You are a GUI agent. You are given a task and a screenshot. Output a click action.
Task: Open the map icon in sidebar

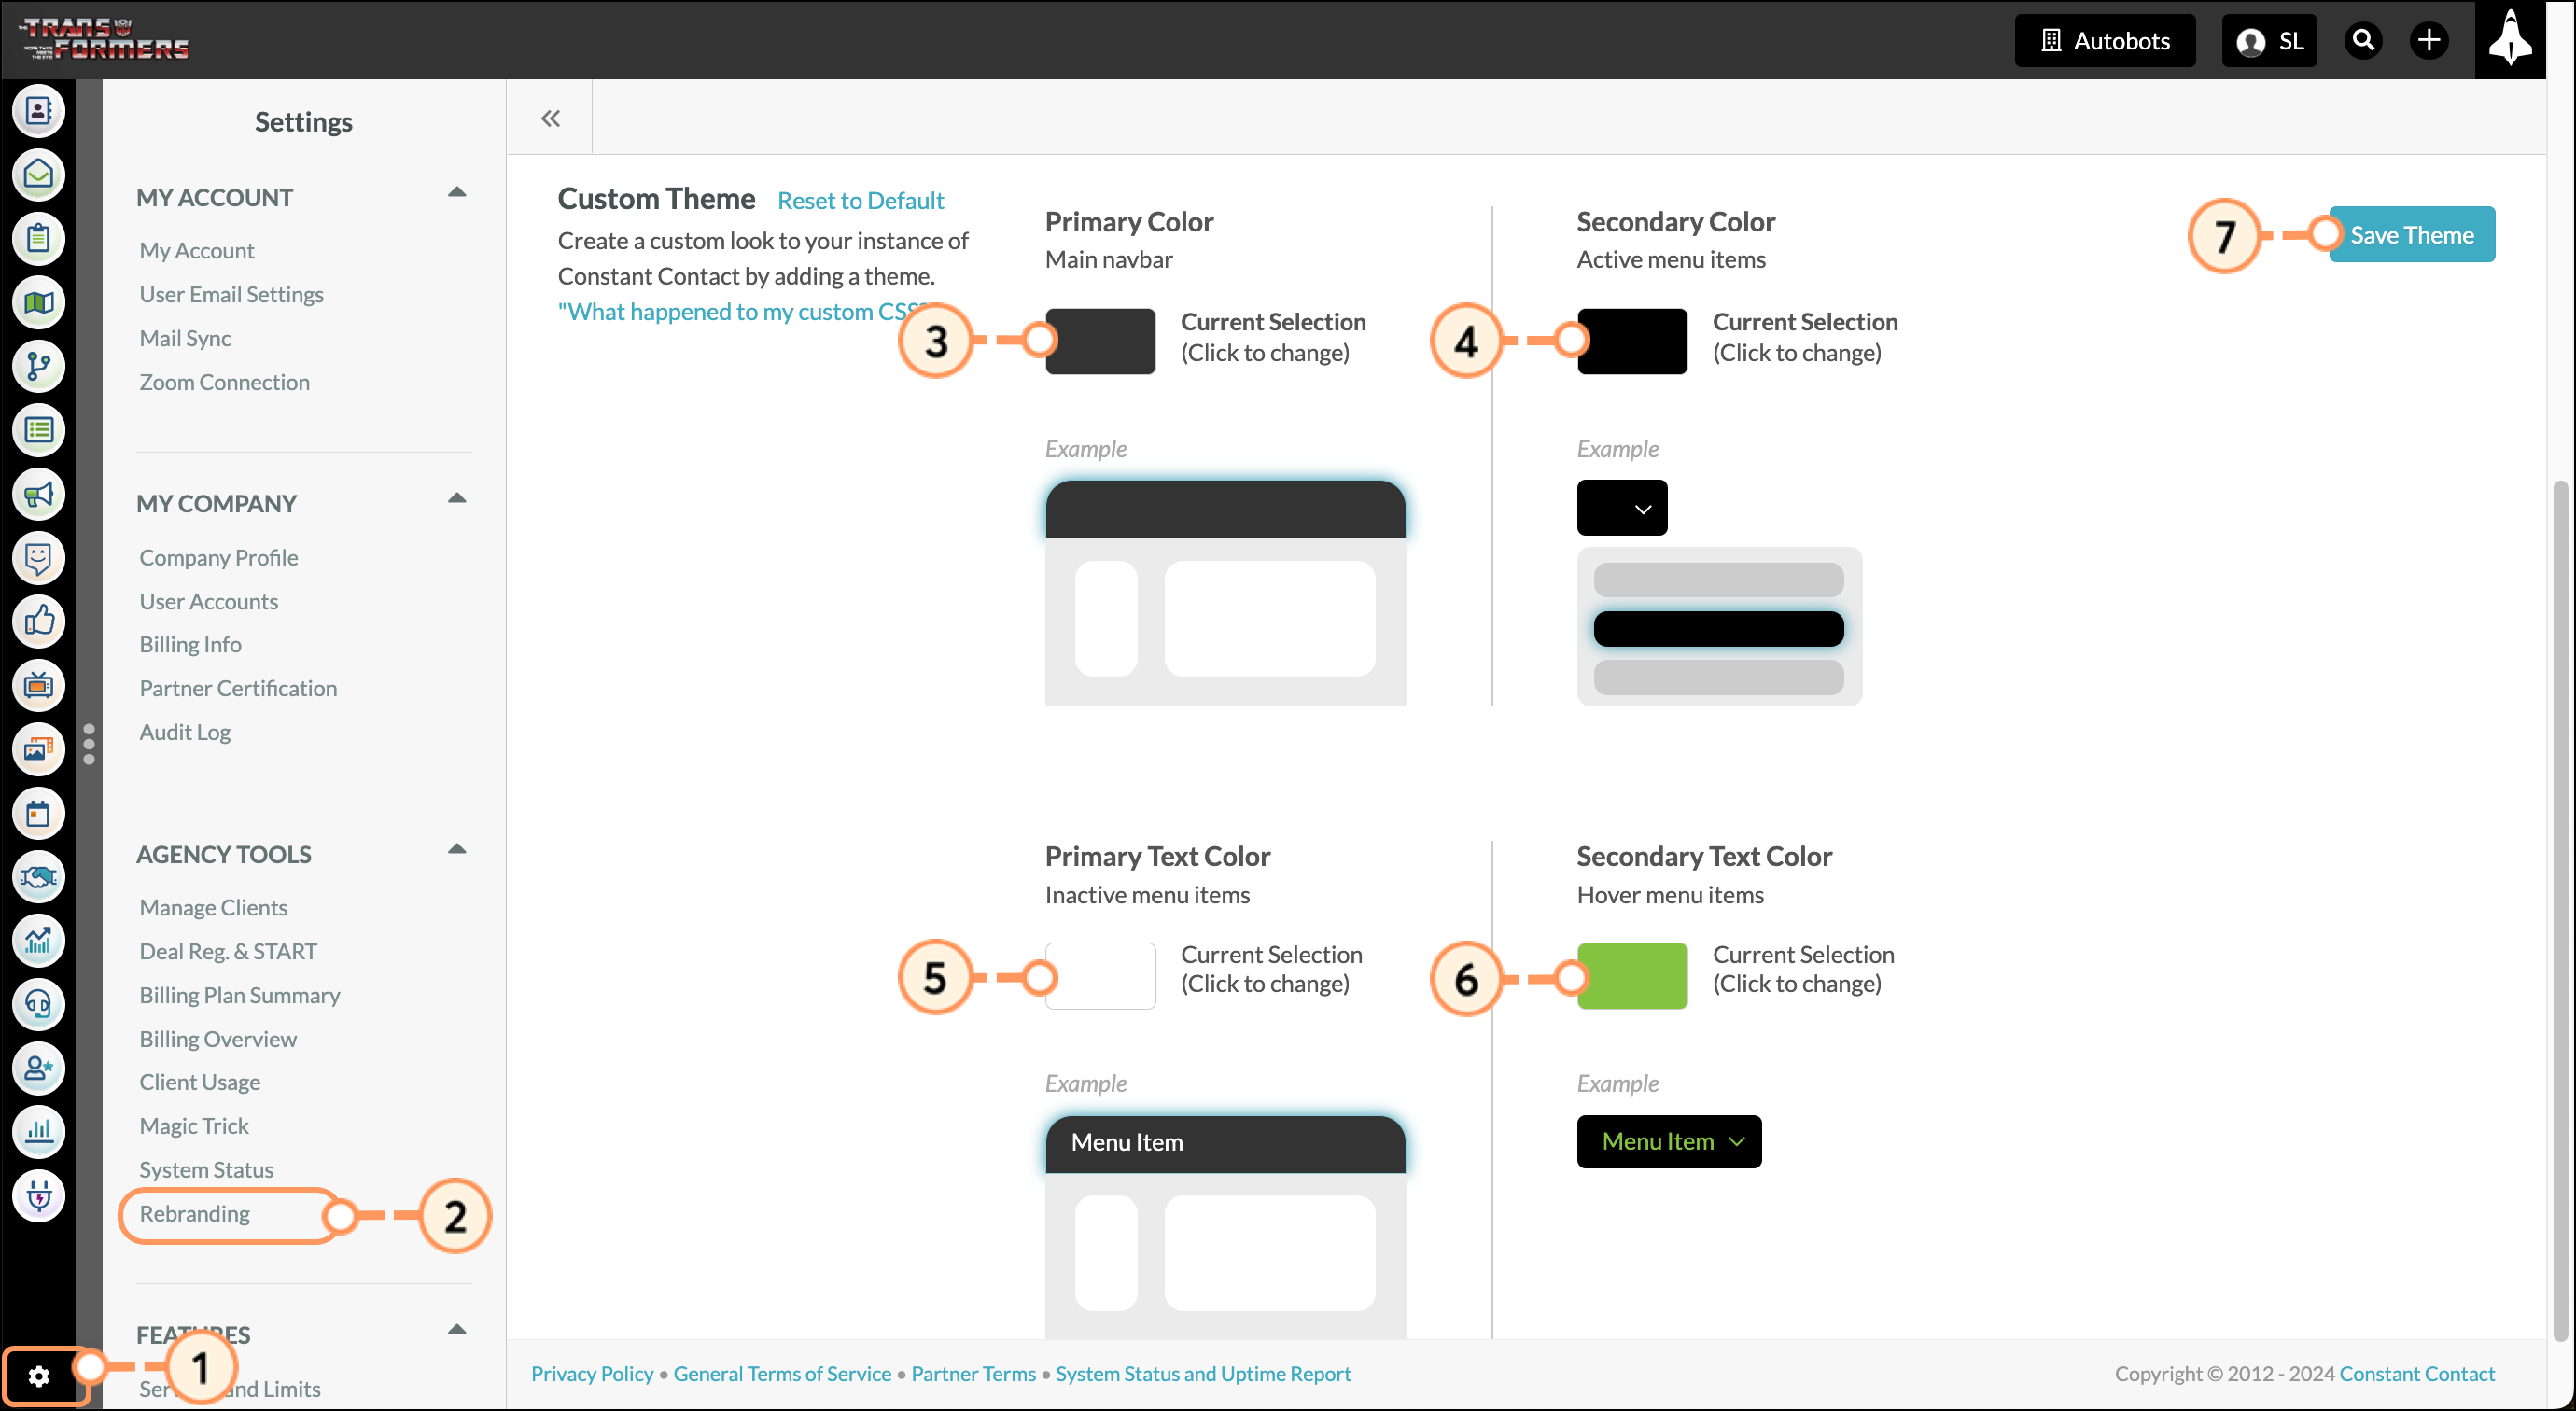(x=38, y=303)
